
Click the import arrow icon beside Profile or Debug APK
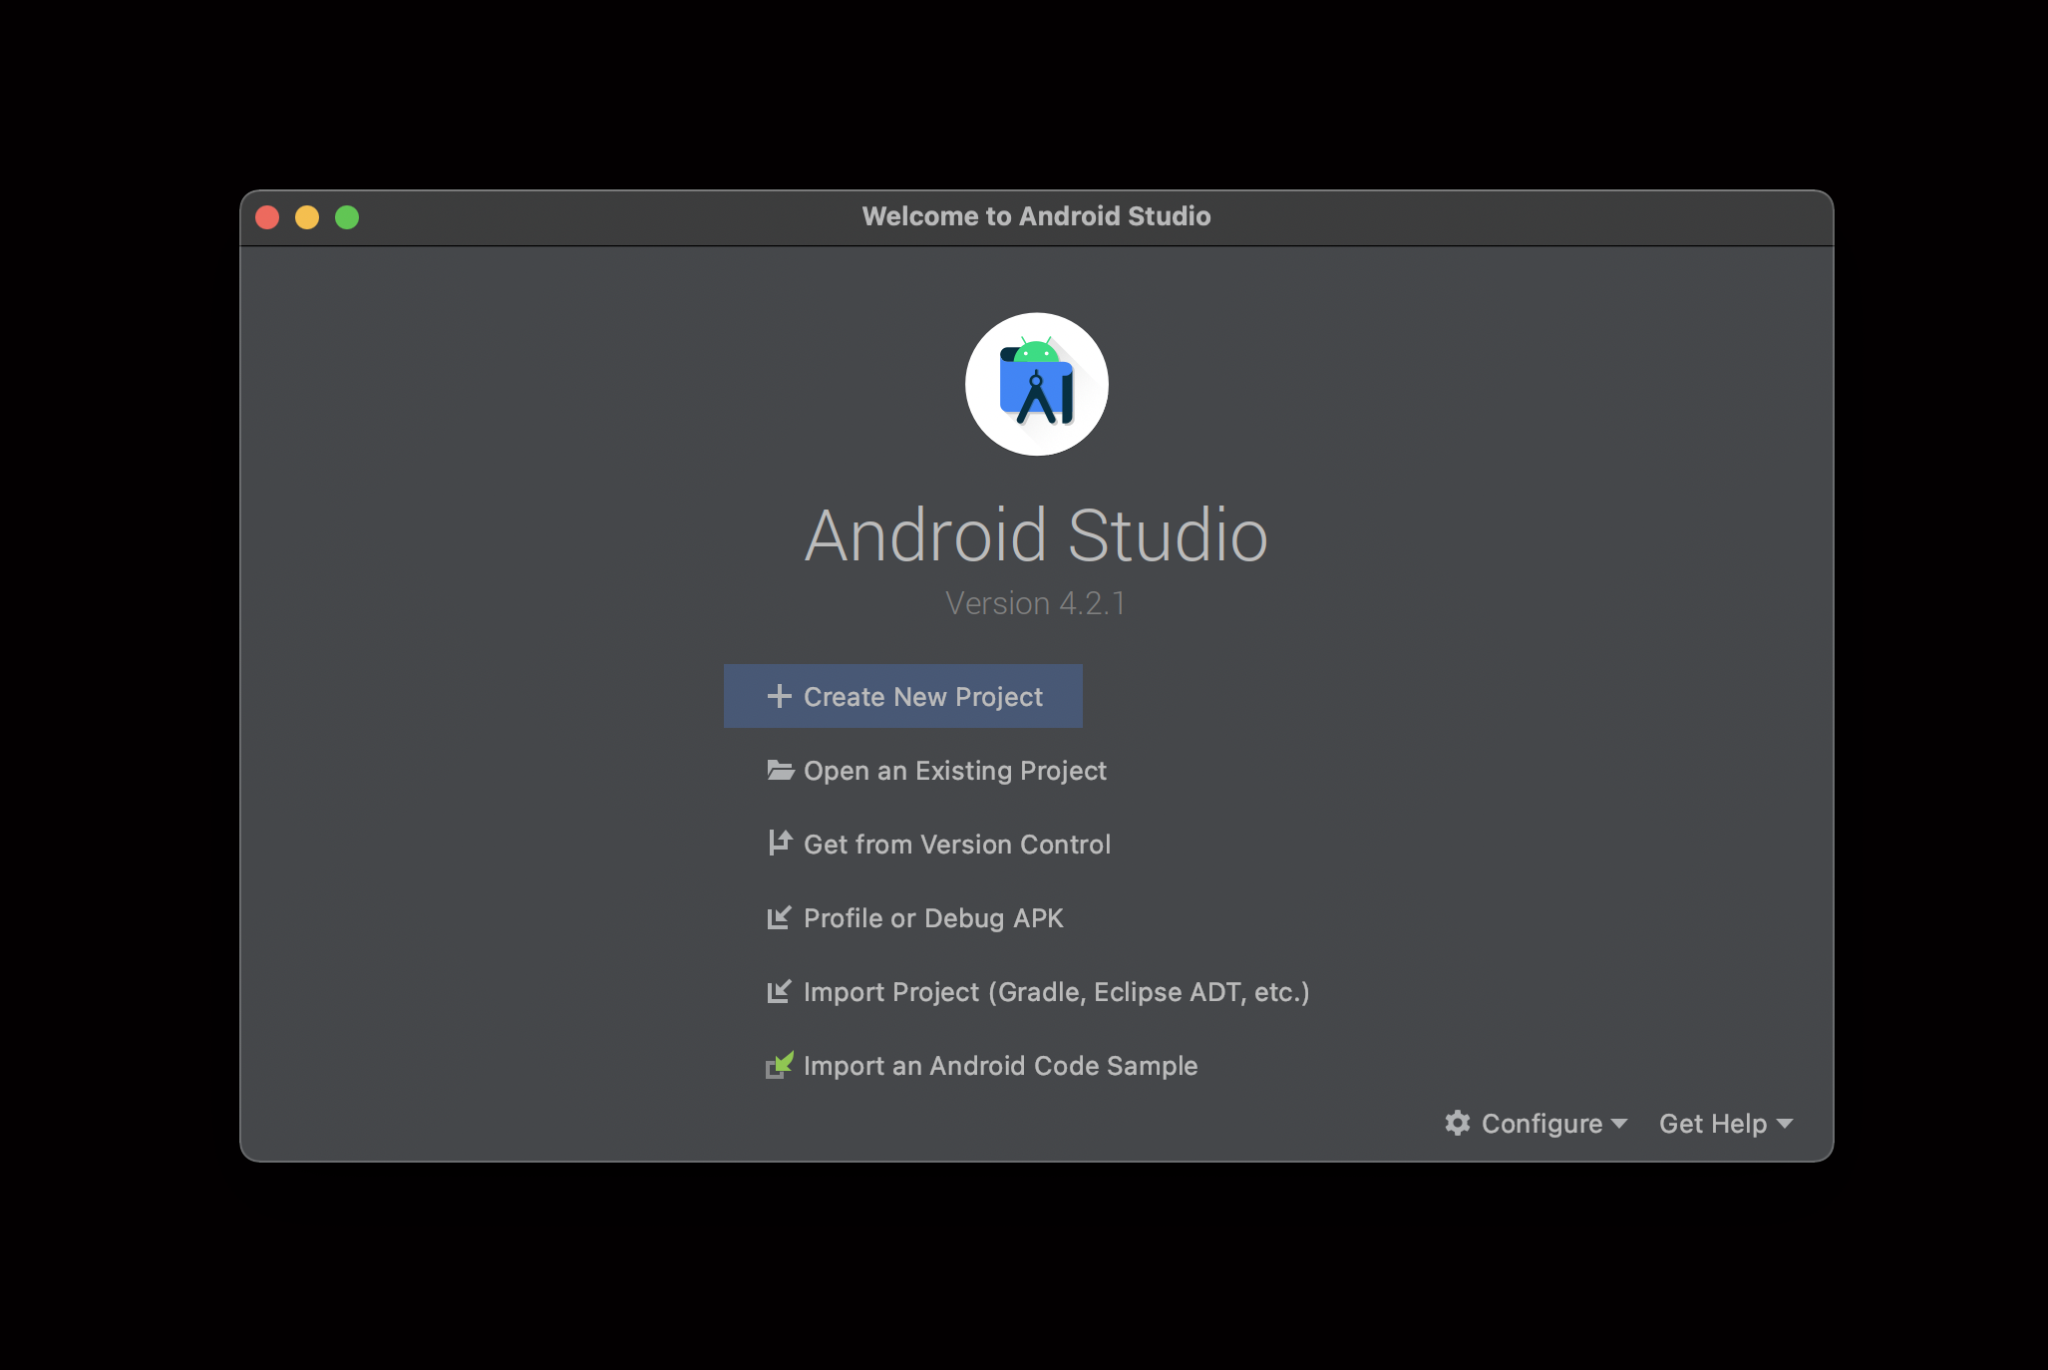(781, 917)
